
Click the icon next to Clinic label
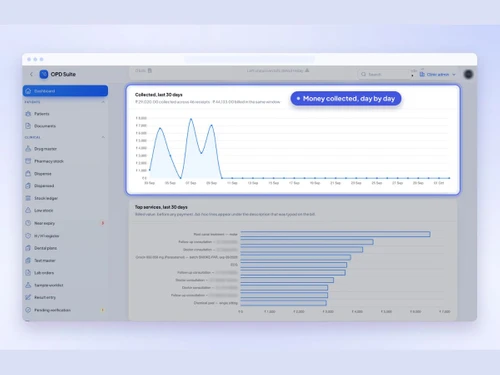click(150, 70)
